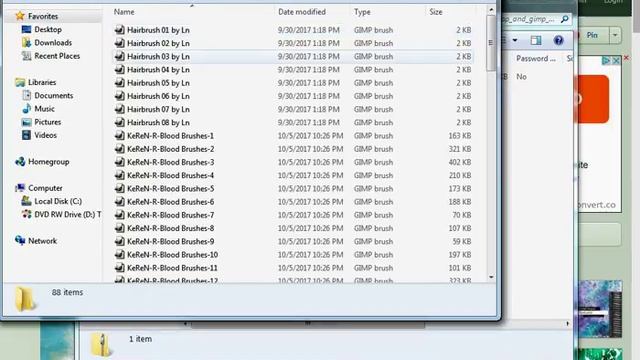Click the AdChoices triangle icon
The height and width of the screenshot is (360, 640).
tap(607, 60)
